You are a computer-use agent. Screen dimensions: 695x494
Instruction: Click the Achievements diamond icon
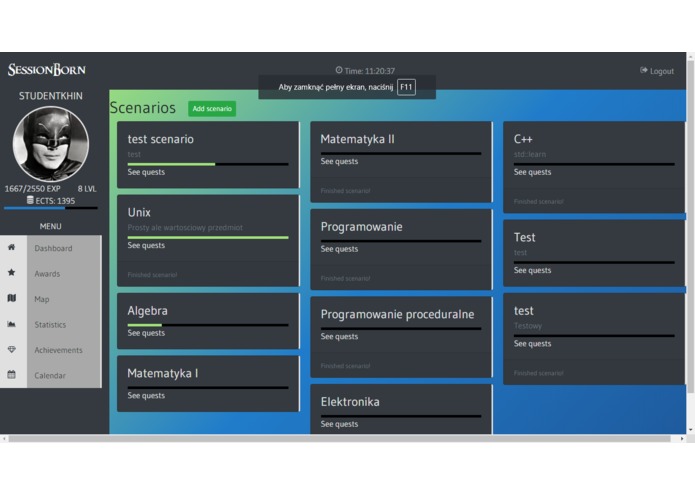(12, 349)
